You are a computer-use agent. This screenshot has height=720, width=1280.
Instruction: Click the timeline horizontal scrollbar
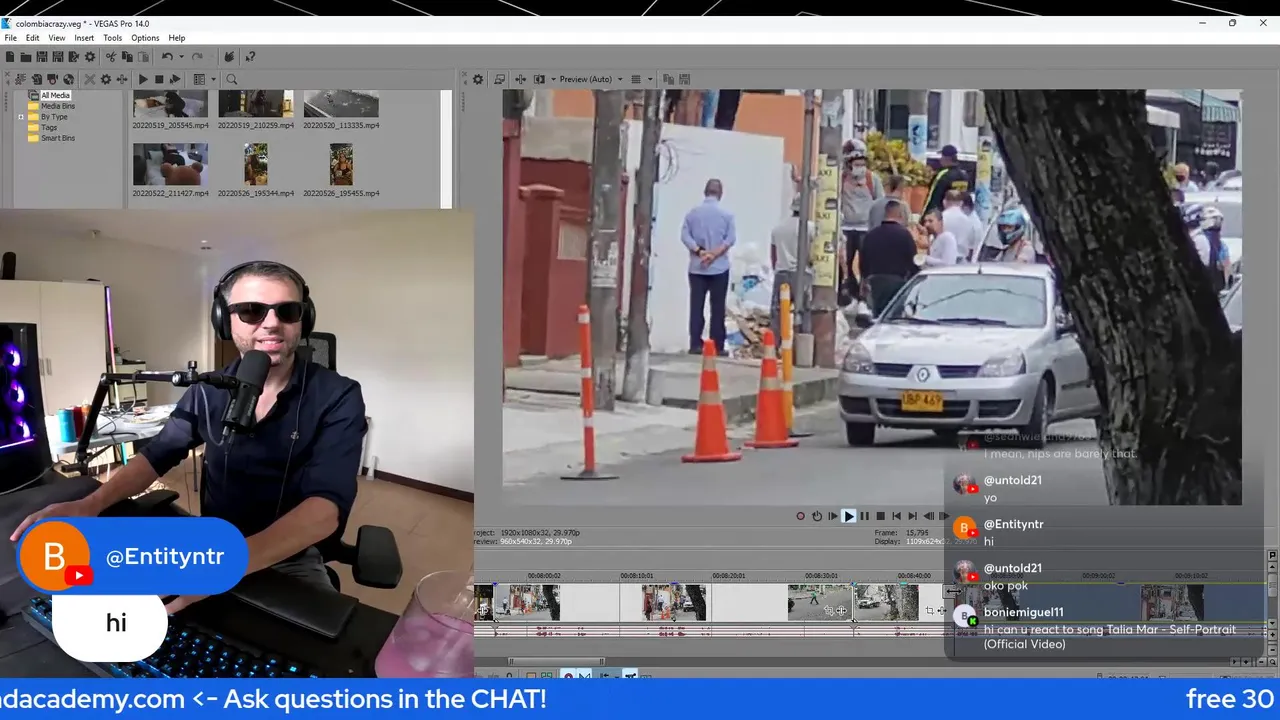point(555,661)
